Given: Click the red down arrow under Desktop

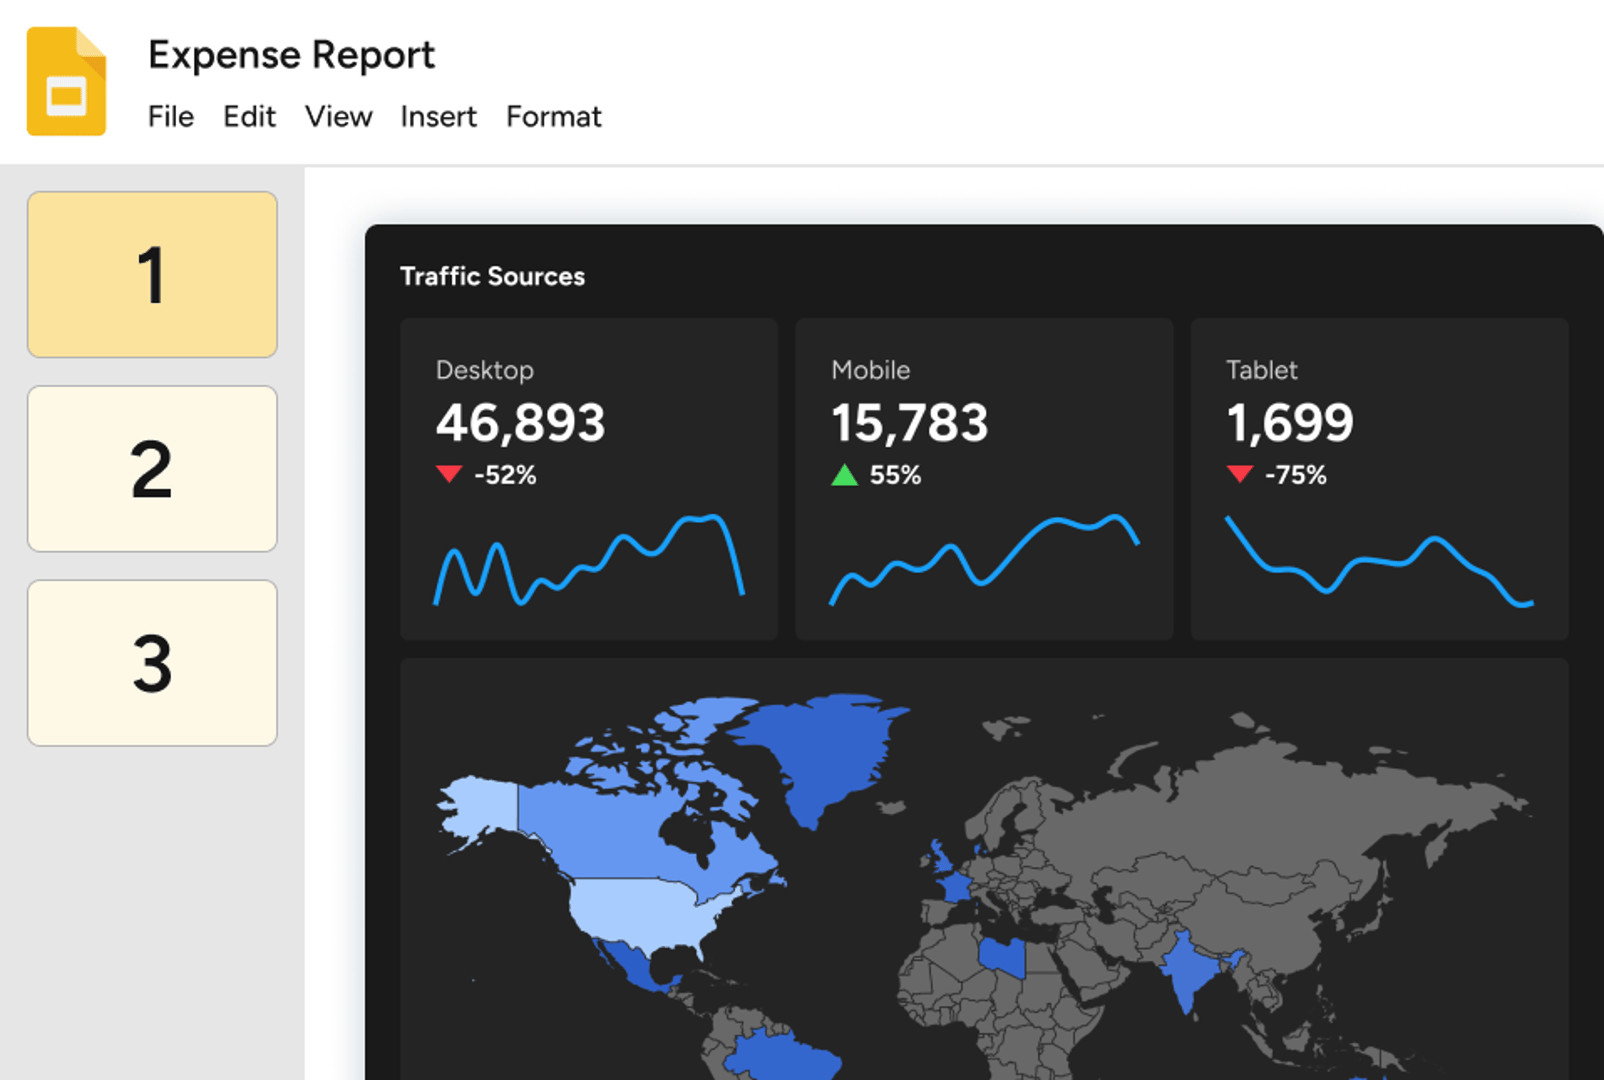Looking at the screenshot, I should tap(449, 474).
